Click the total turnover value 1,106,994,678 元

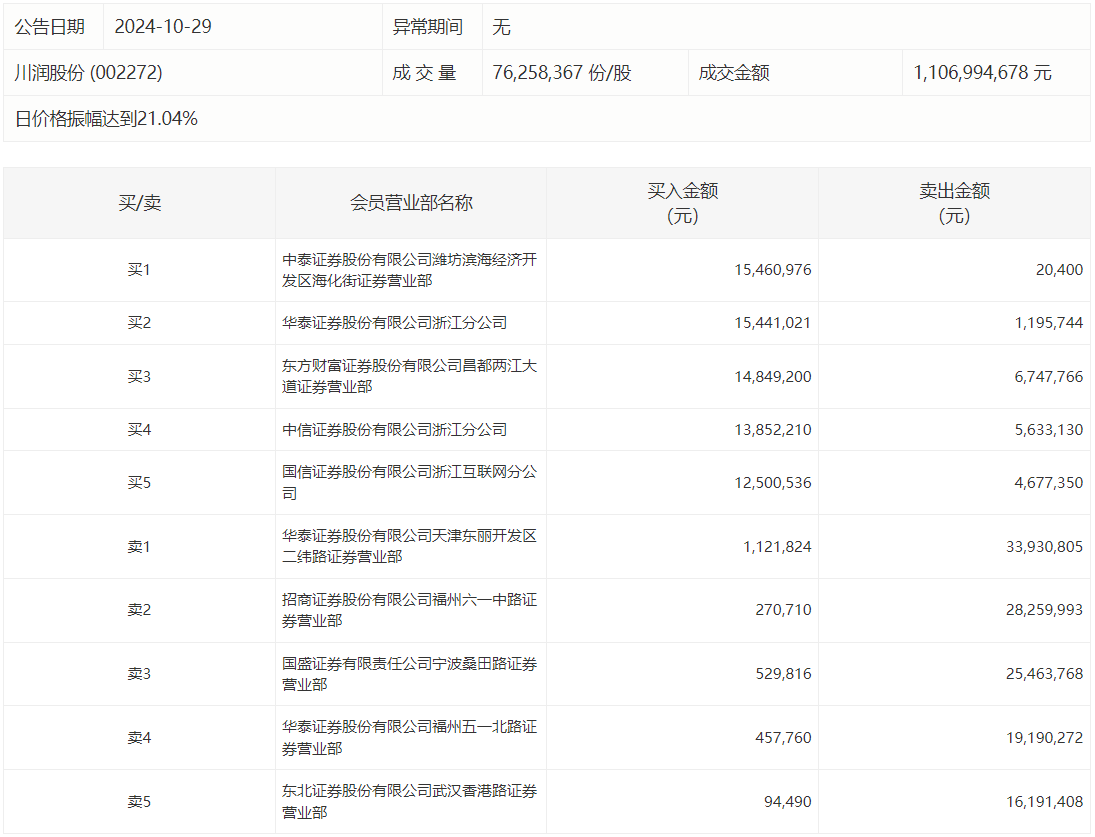point(982,73)
